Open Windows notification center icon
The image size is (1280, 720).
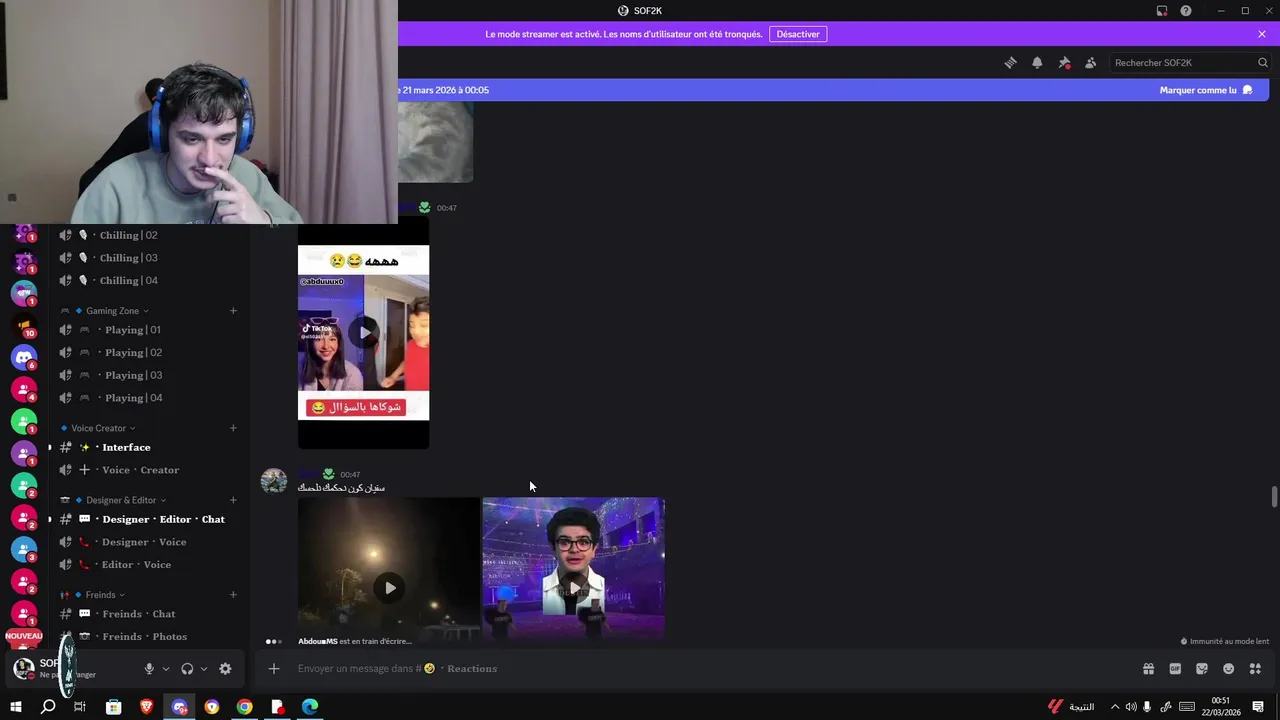(1258, 707)
